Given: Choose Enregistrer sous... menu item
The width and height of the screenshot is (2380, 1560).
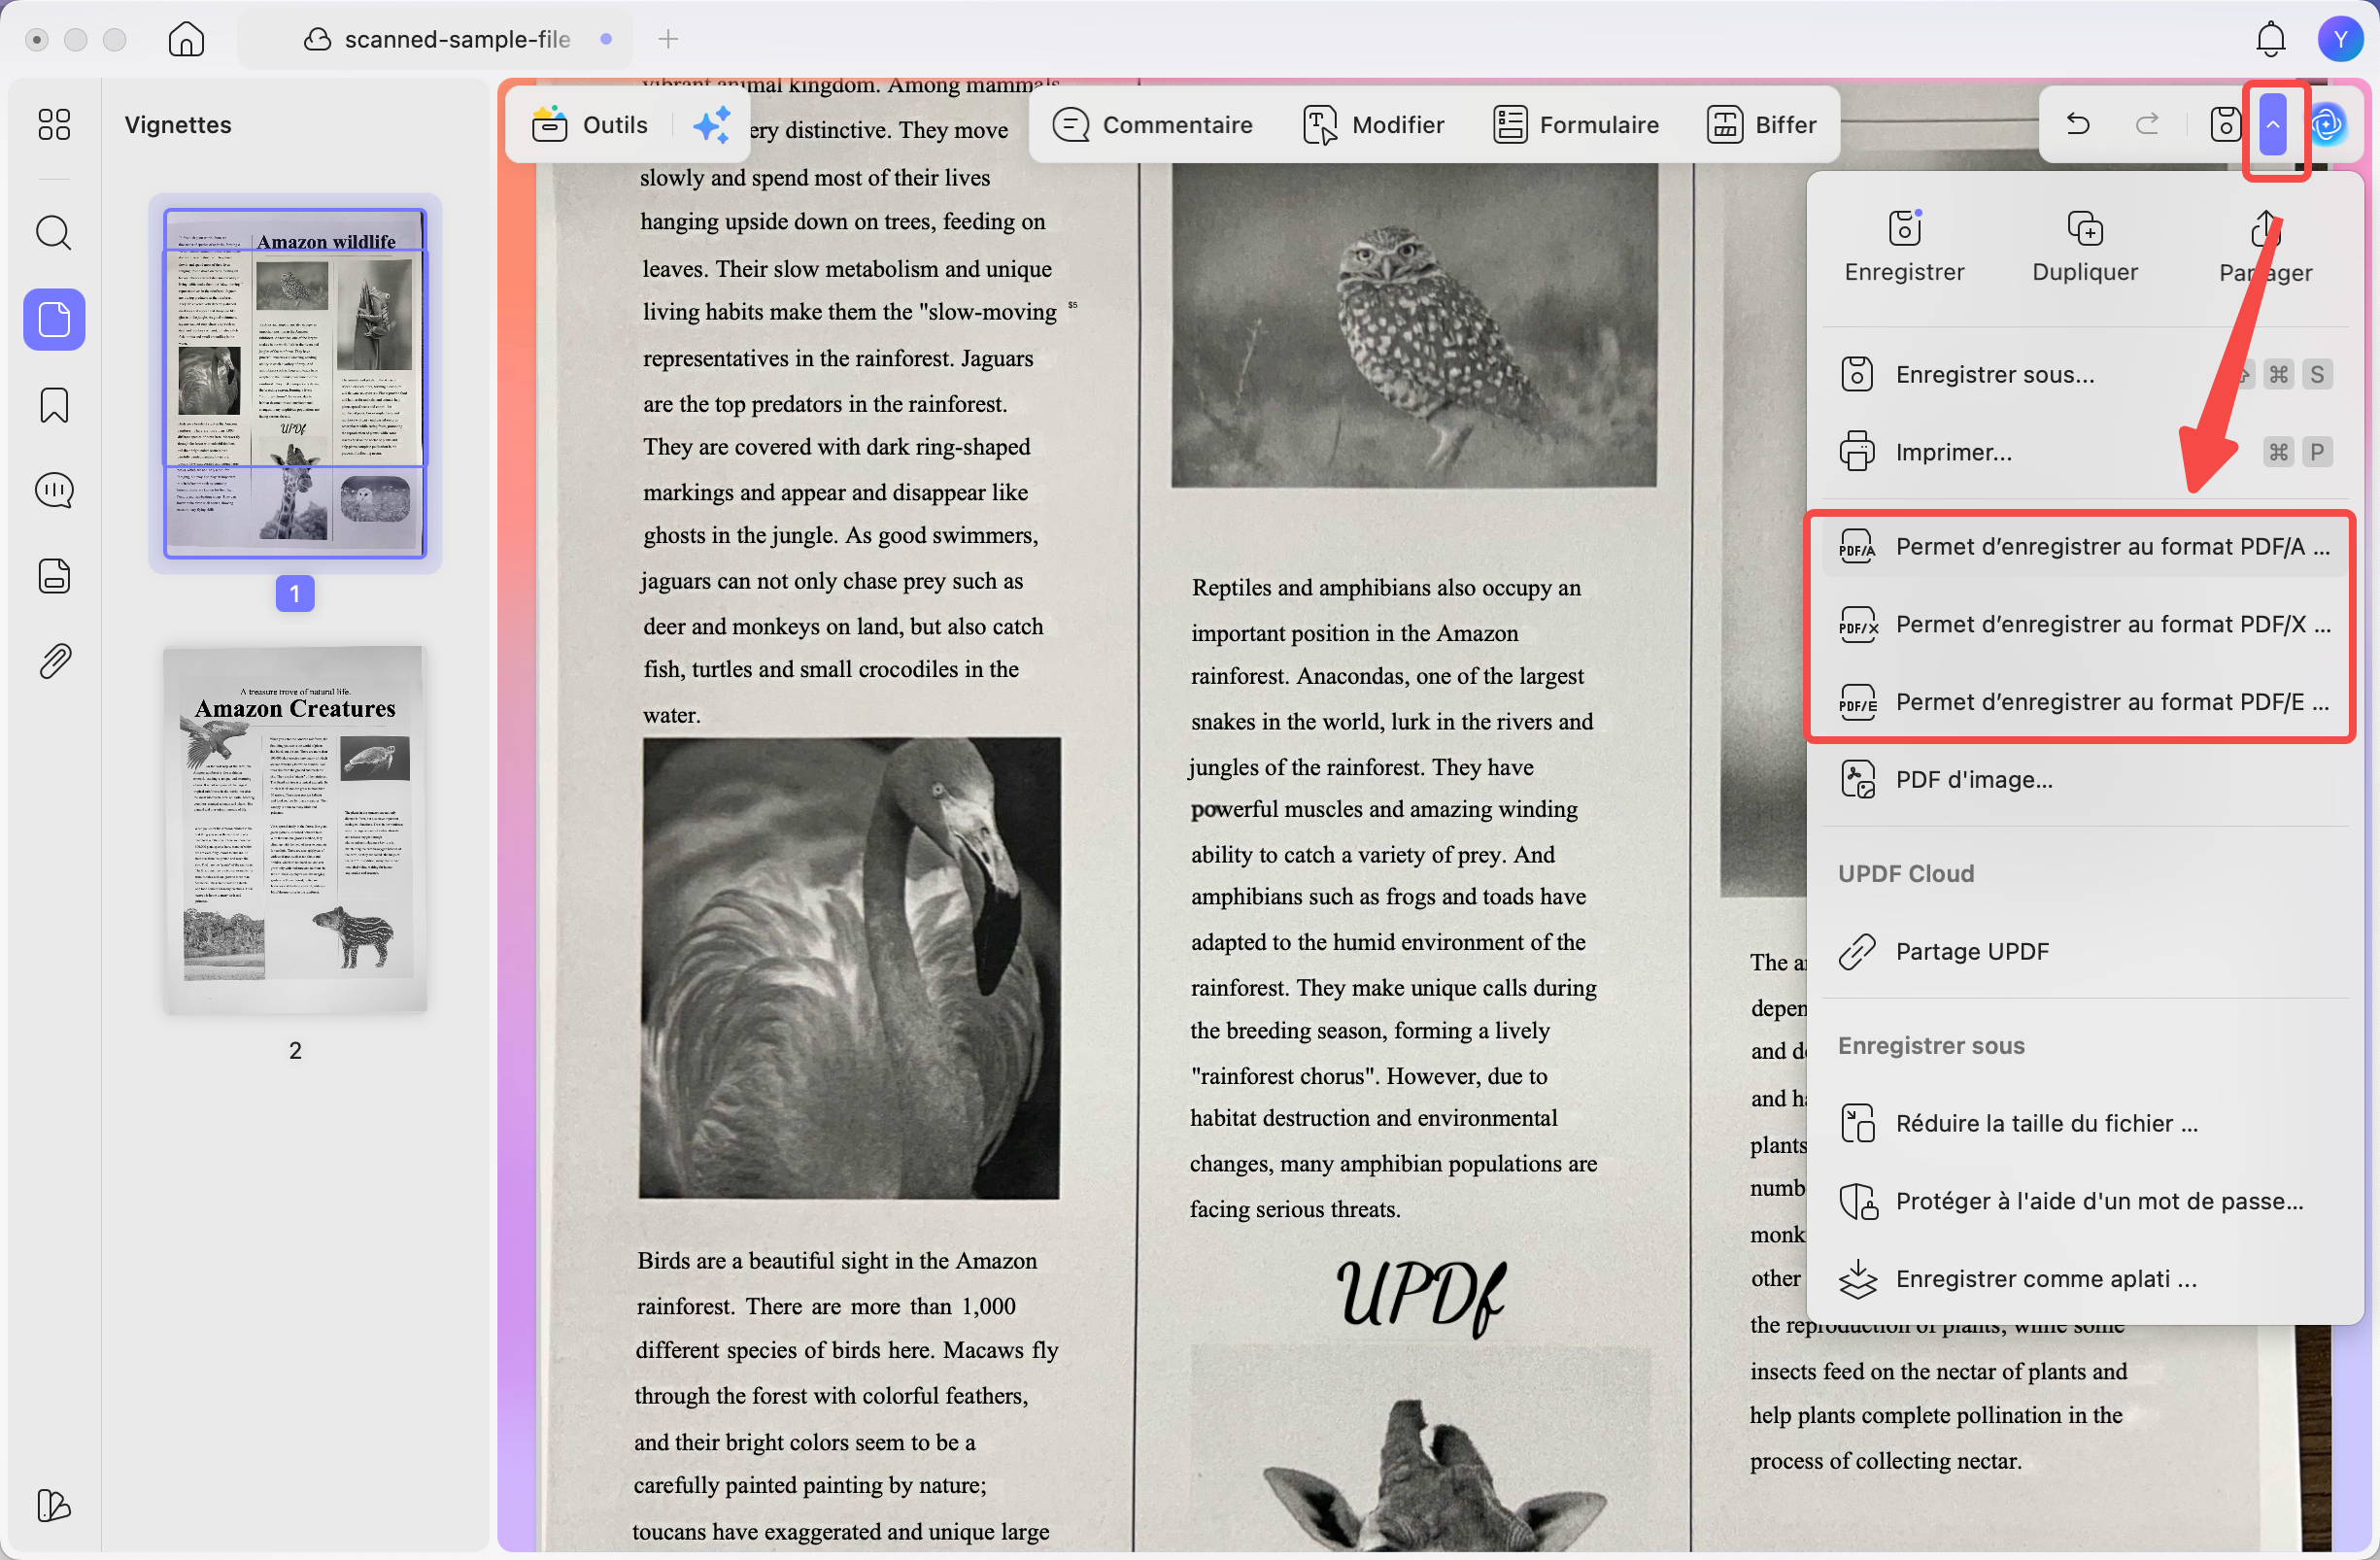Looking at the screenshot, I should (x=2085, y=375).
